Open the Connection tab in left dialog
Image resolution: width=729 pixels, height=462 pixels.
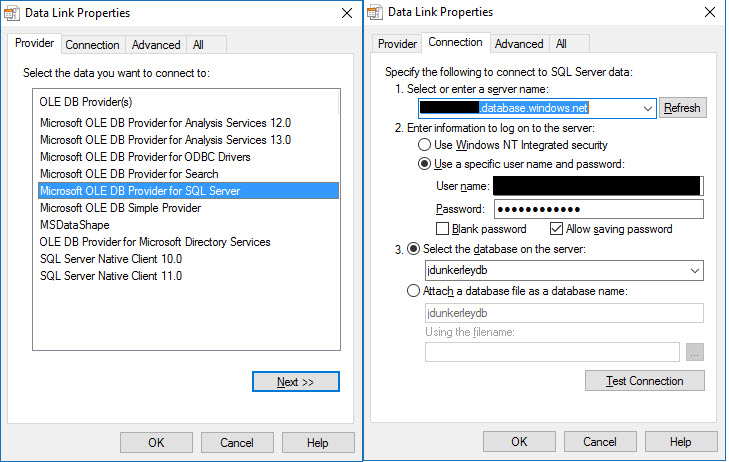(x=93, y=45)
